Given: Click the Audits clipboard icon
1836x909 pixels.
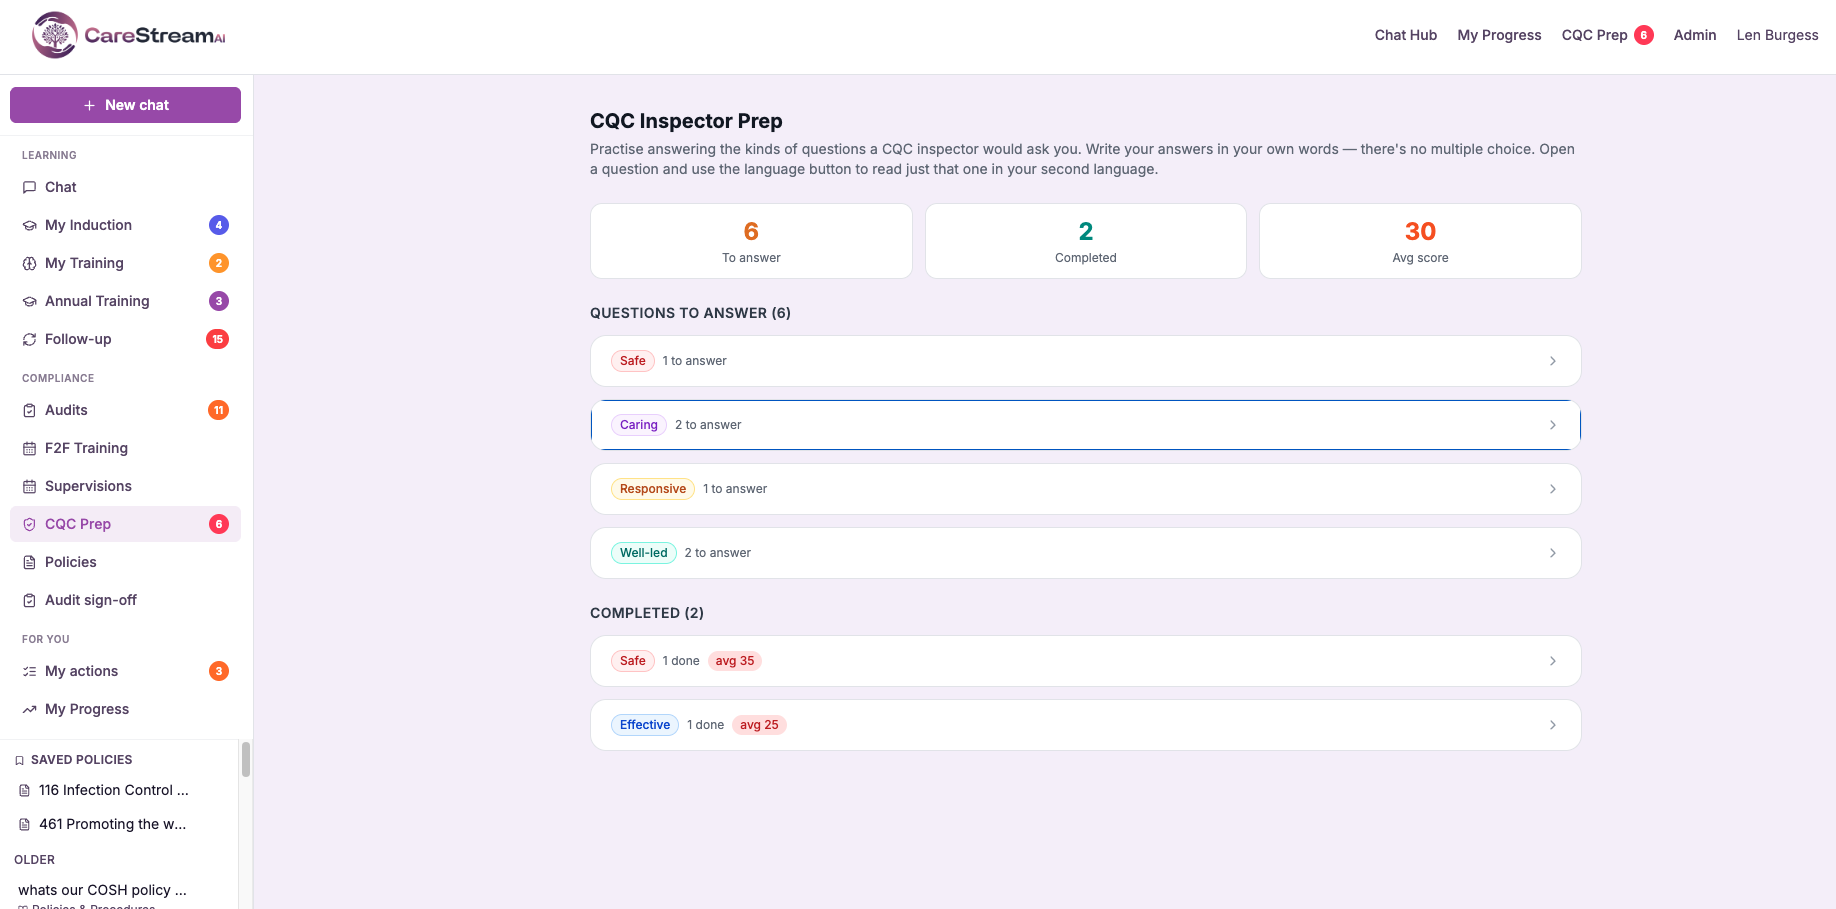Looking at the screenshot, I should tap(29, 410).
